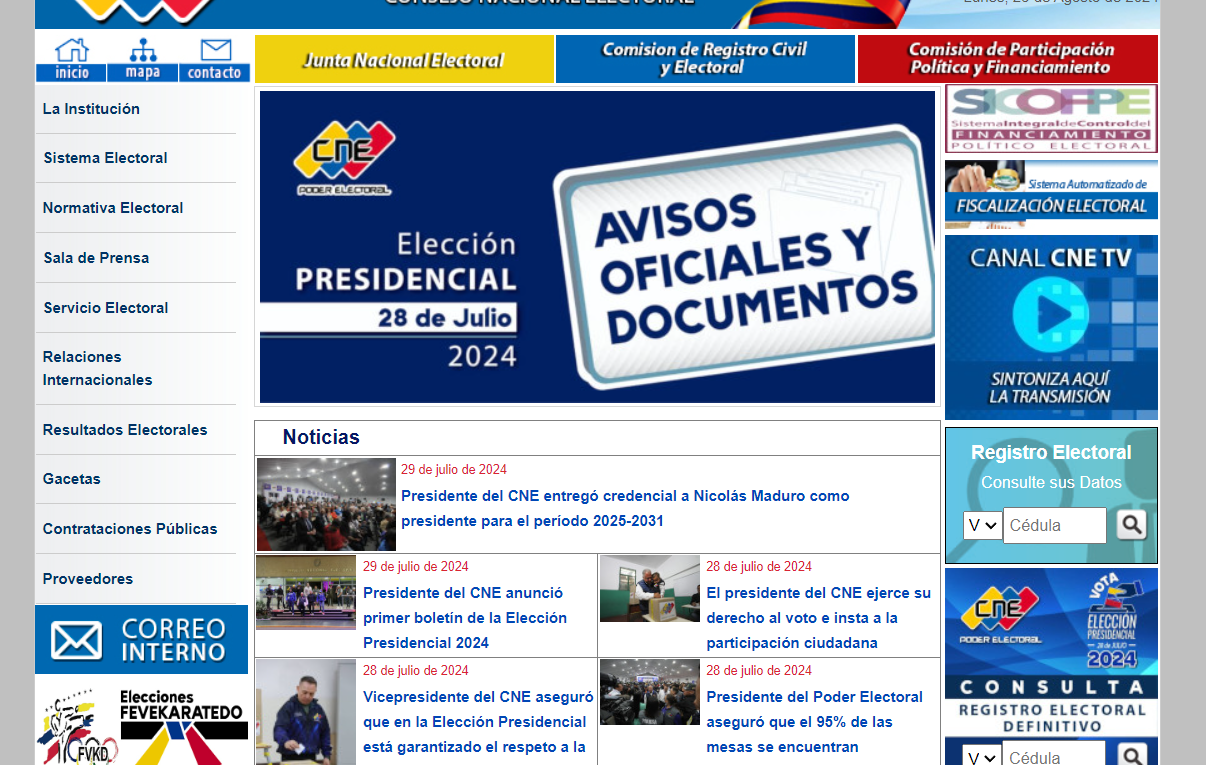1206x765 pixels.
Task: Open the Junta Nacional Electoral tab
Action: pos(404,59)
